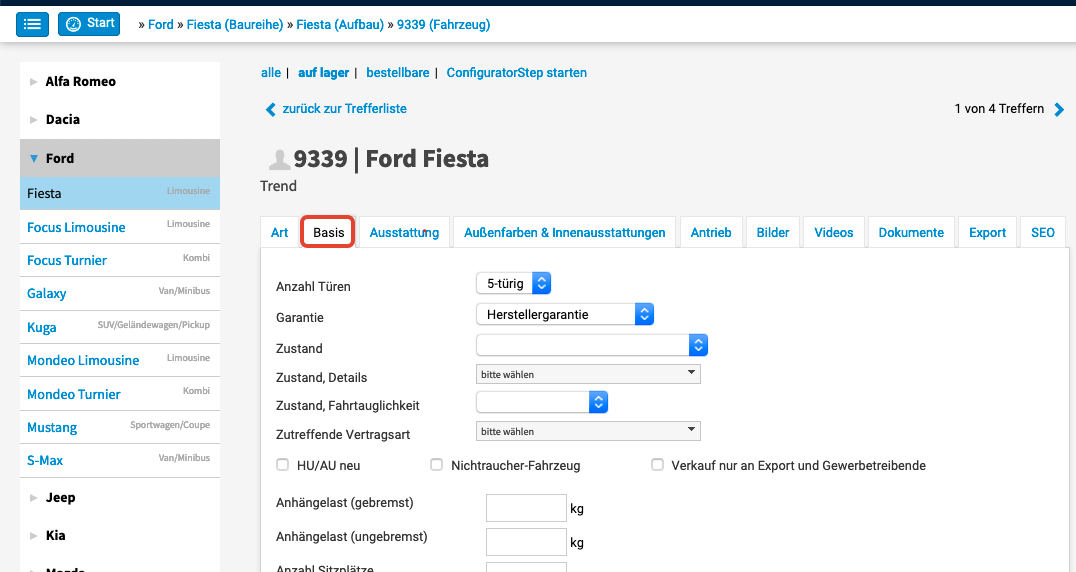Click the Anhängelast (gebremst) input field
Screen dimensions: 1076x572
click(526, 508)
